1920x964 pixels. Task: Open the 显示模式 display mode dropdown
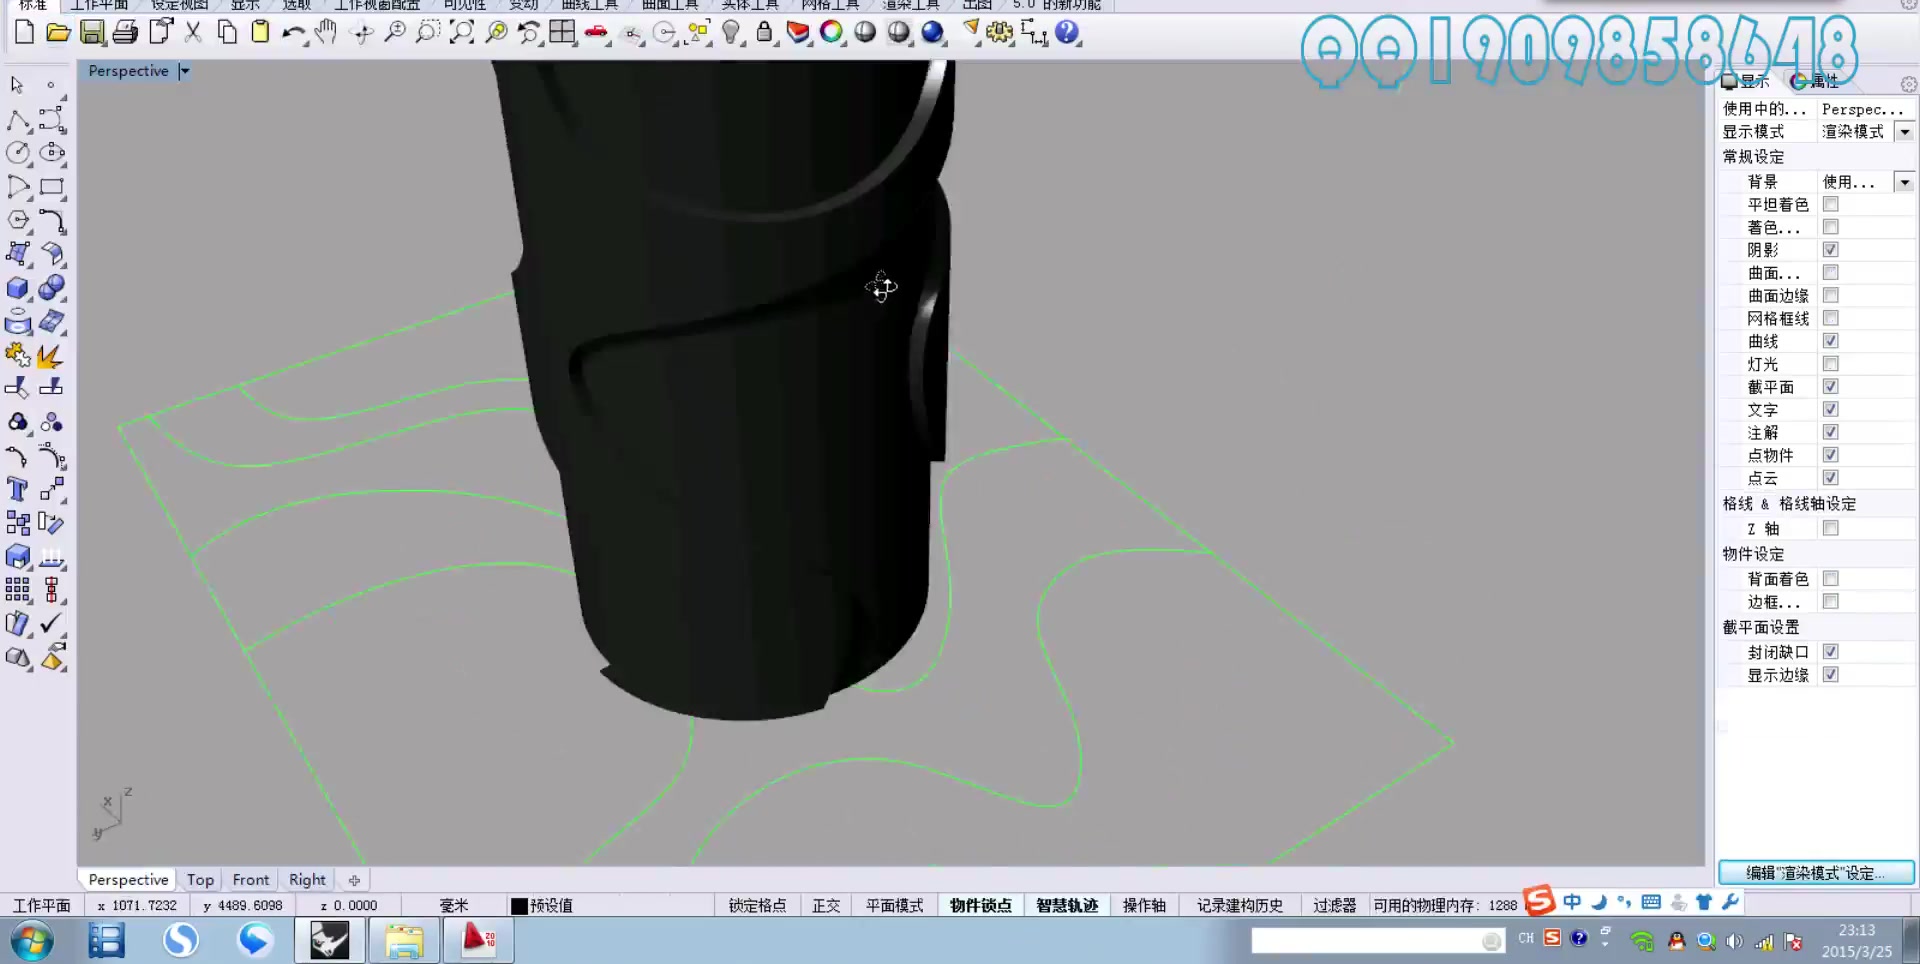(x=1905, y=131)
